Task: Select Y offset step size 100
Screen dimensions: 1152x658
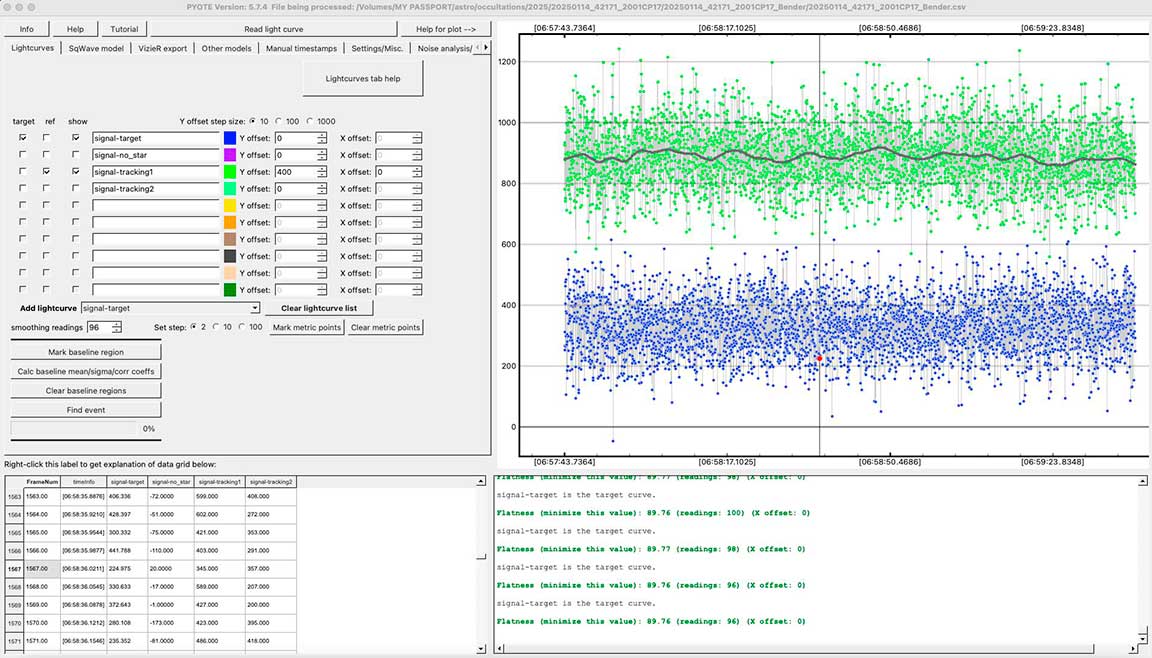Action: pyautogui.click(x=278, y=121)
